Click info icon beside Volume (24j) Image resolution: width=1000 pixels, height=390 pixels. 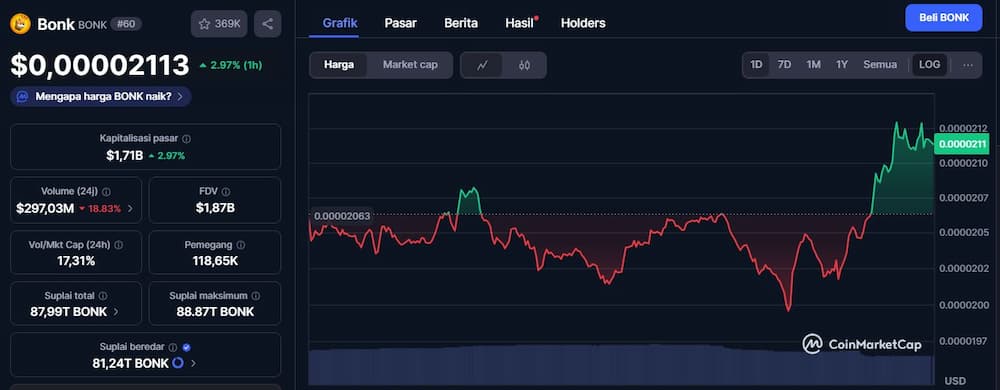point(107,191)
